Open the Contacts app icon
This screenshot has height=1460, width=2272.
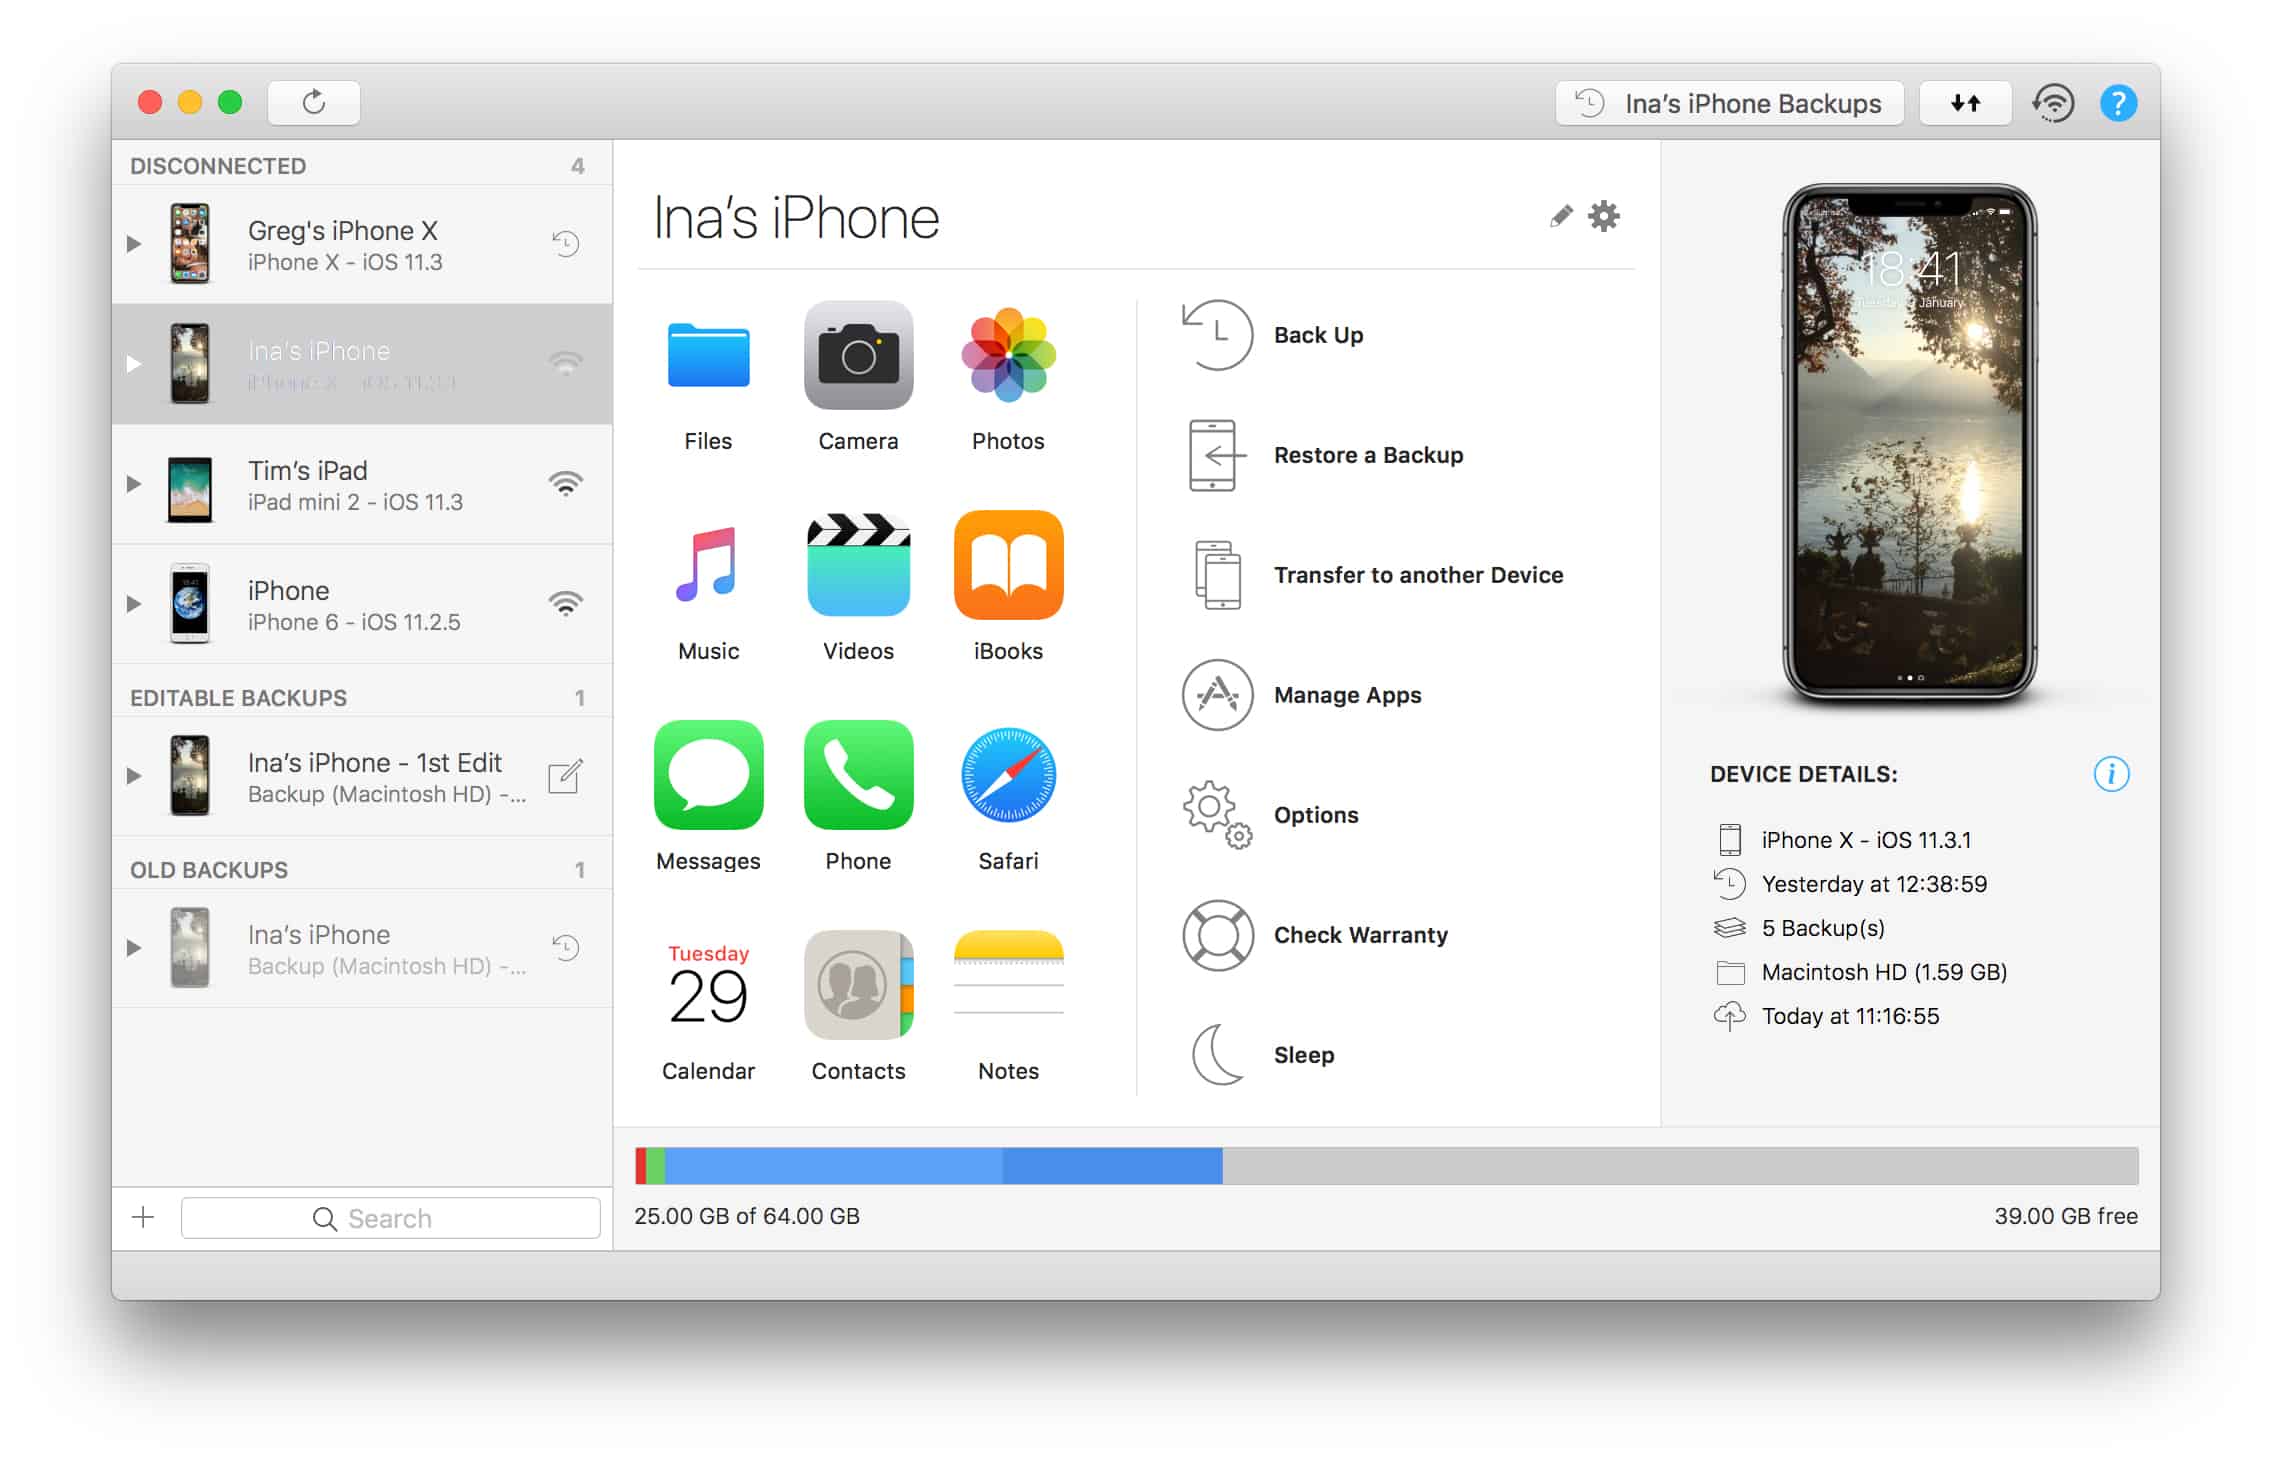tap(858, 985)
